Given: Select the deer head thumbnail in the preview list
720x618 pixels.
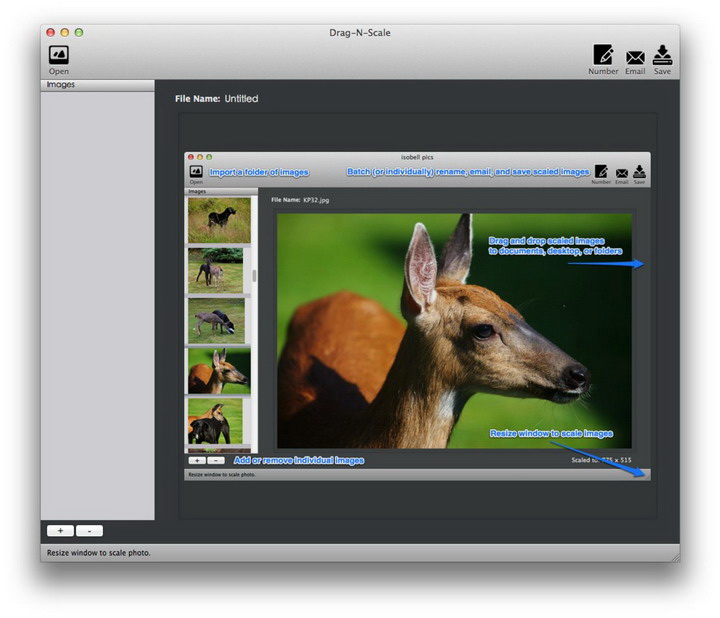Looking at the screenshot, I should pos(219,370).
